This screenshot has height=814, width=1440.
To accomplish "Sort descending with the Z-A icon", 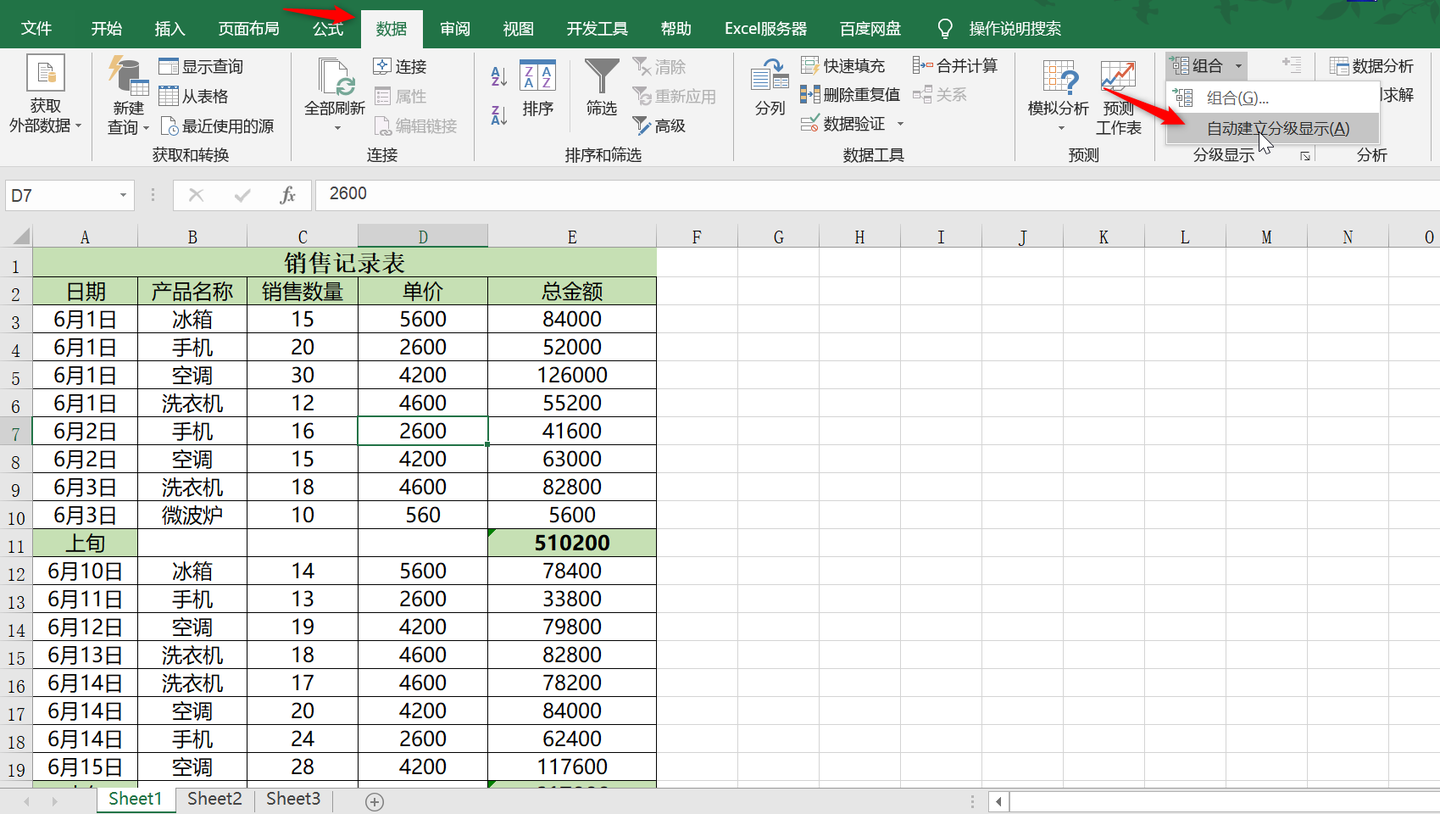I will 498,115.
